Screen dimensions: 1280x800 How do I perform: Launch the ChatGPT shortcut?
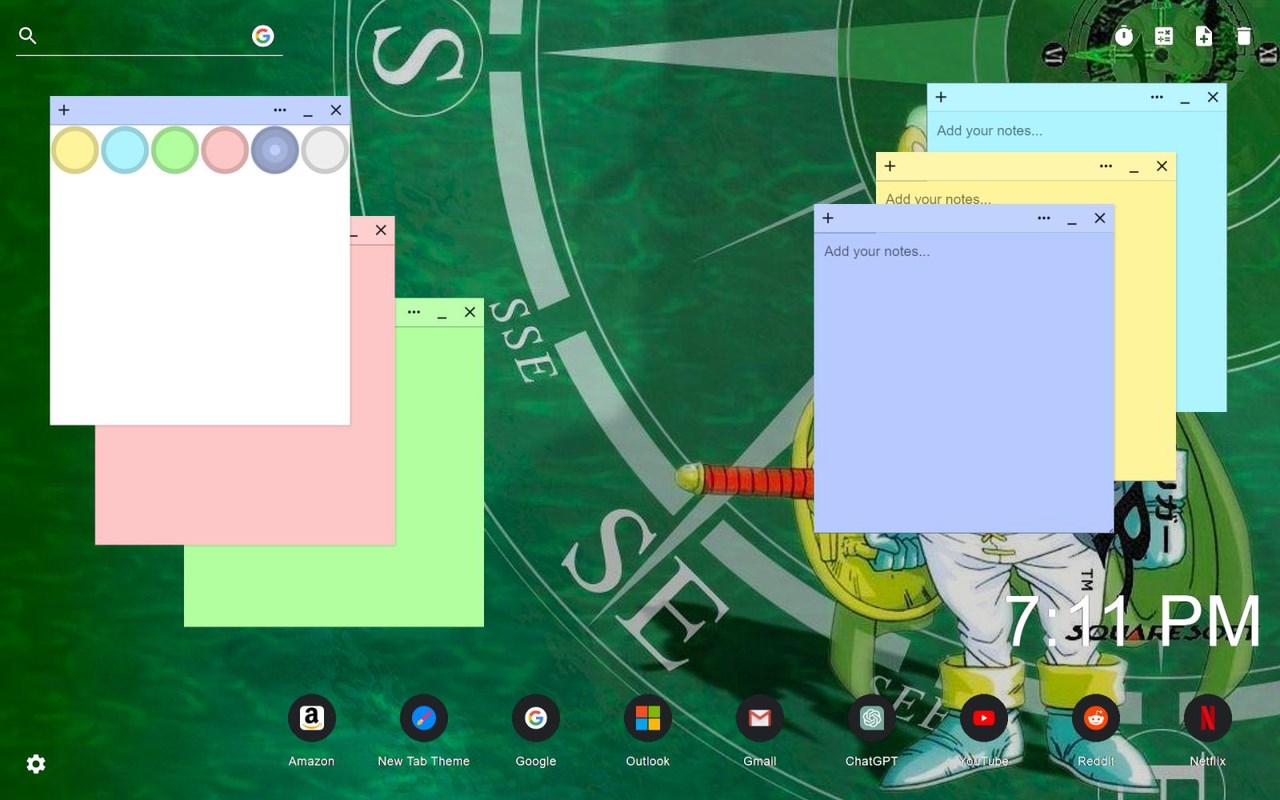click(x=872, y=718)
